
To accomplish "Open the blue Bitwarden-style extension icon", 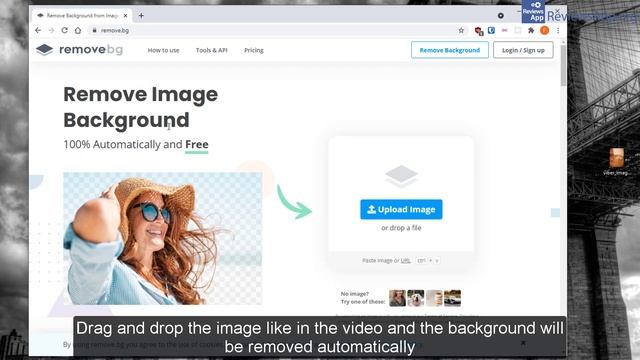I will (x=491, y=30).
